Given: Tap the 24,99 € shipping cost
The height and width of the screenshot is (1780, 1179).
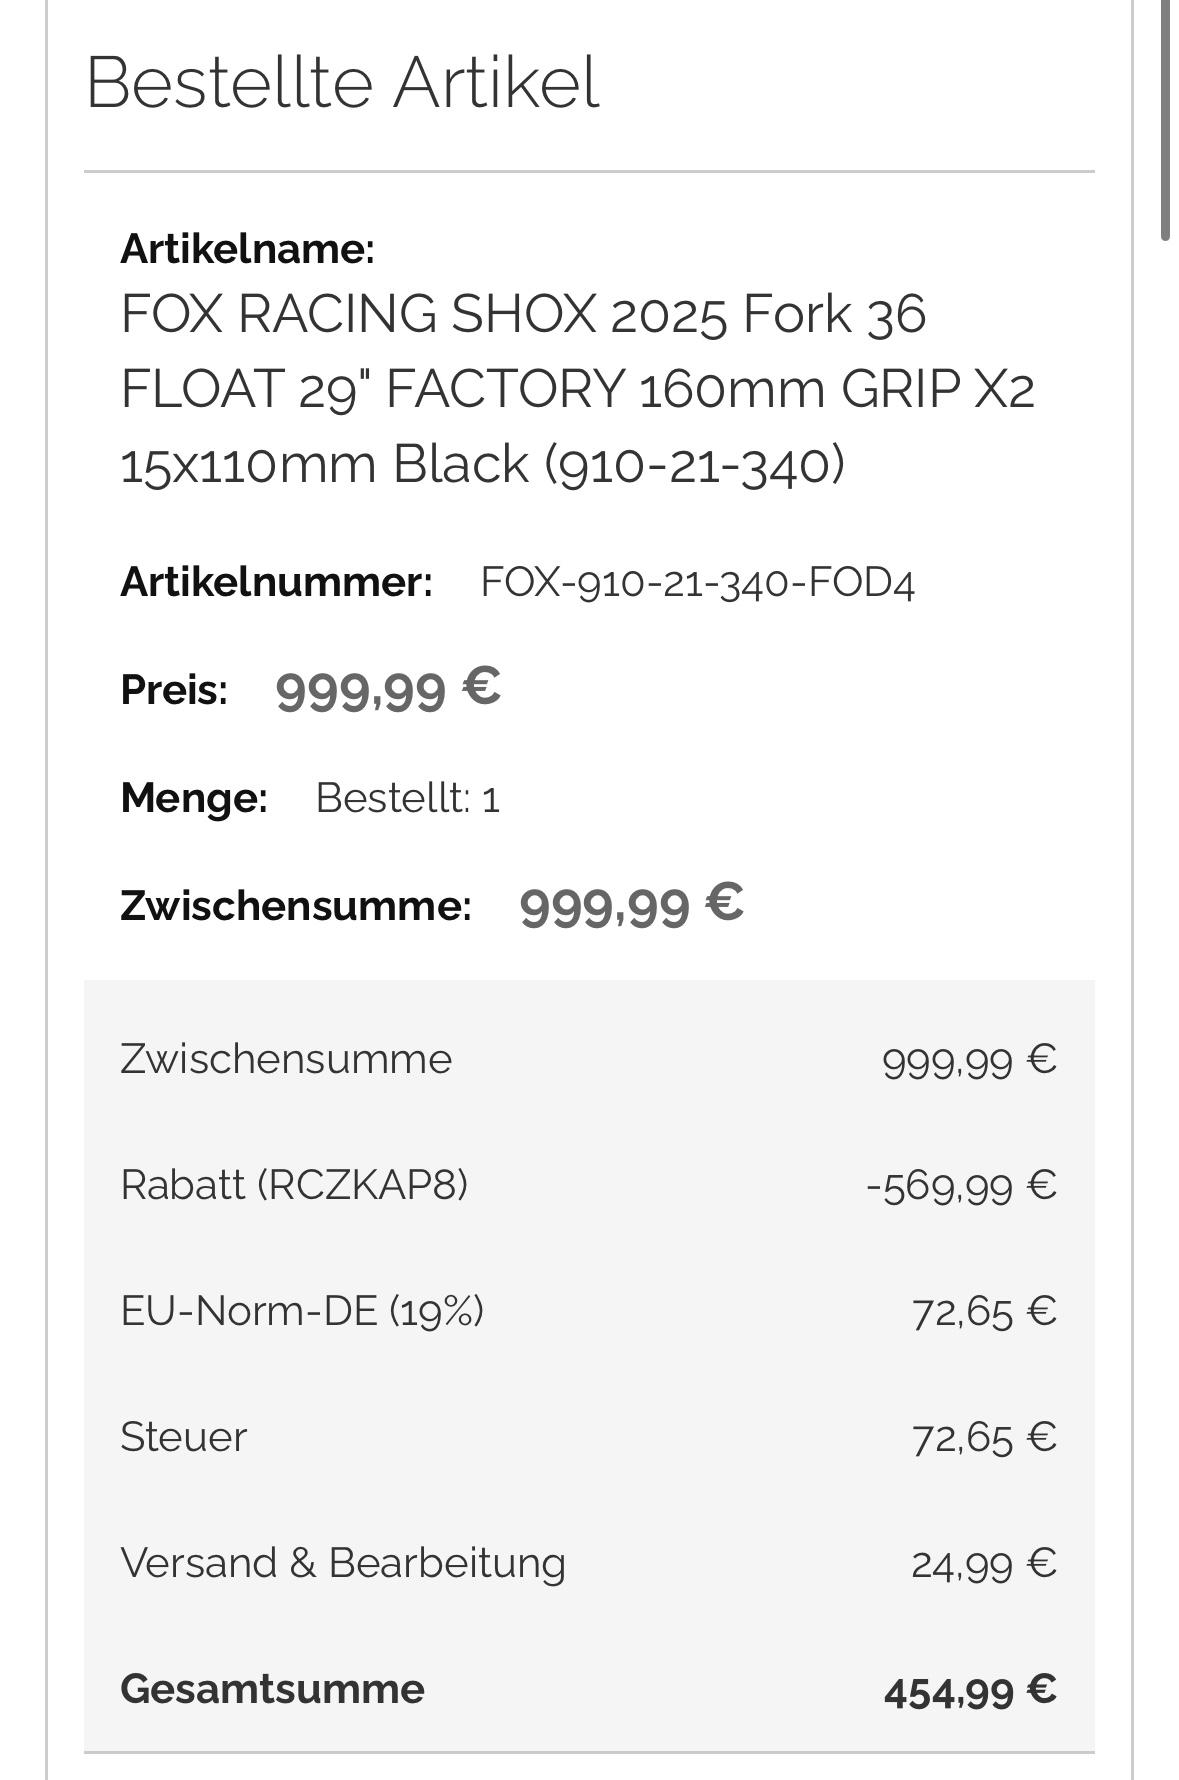Looking at the screenshot, I should [x=983, y=1564].
